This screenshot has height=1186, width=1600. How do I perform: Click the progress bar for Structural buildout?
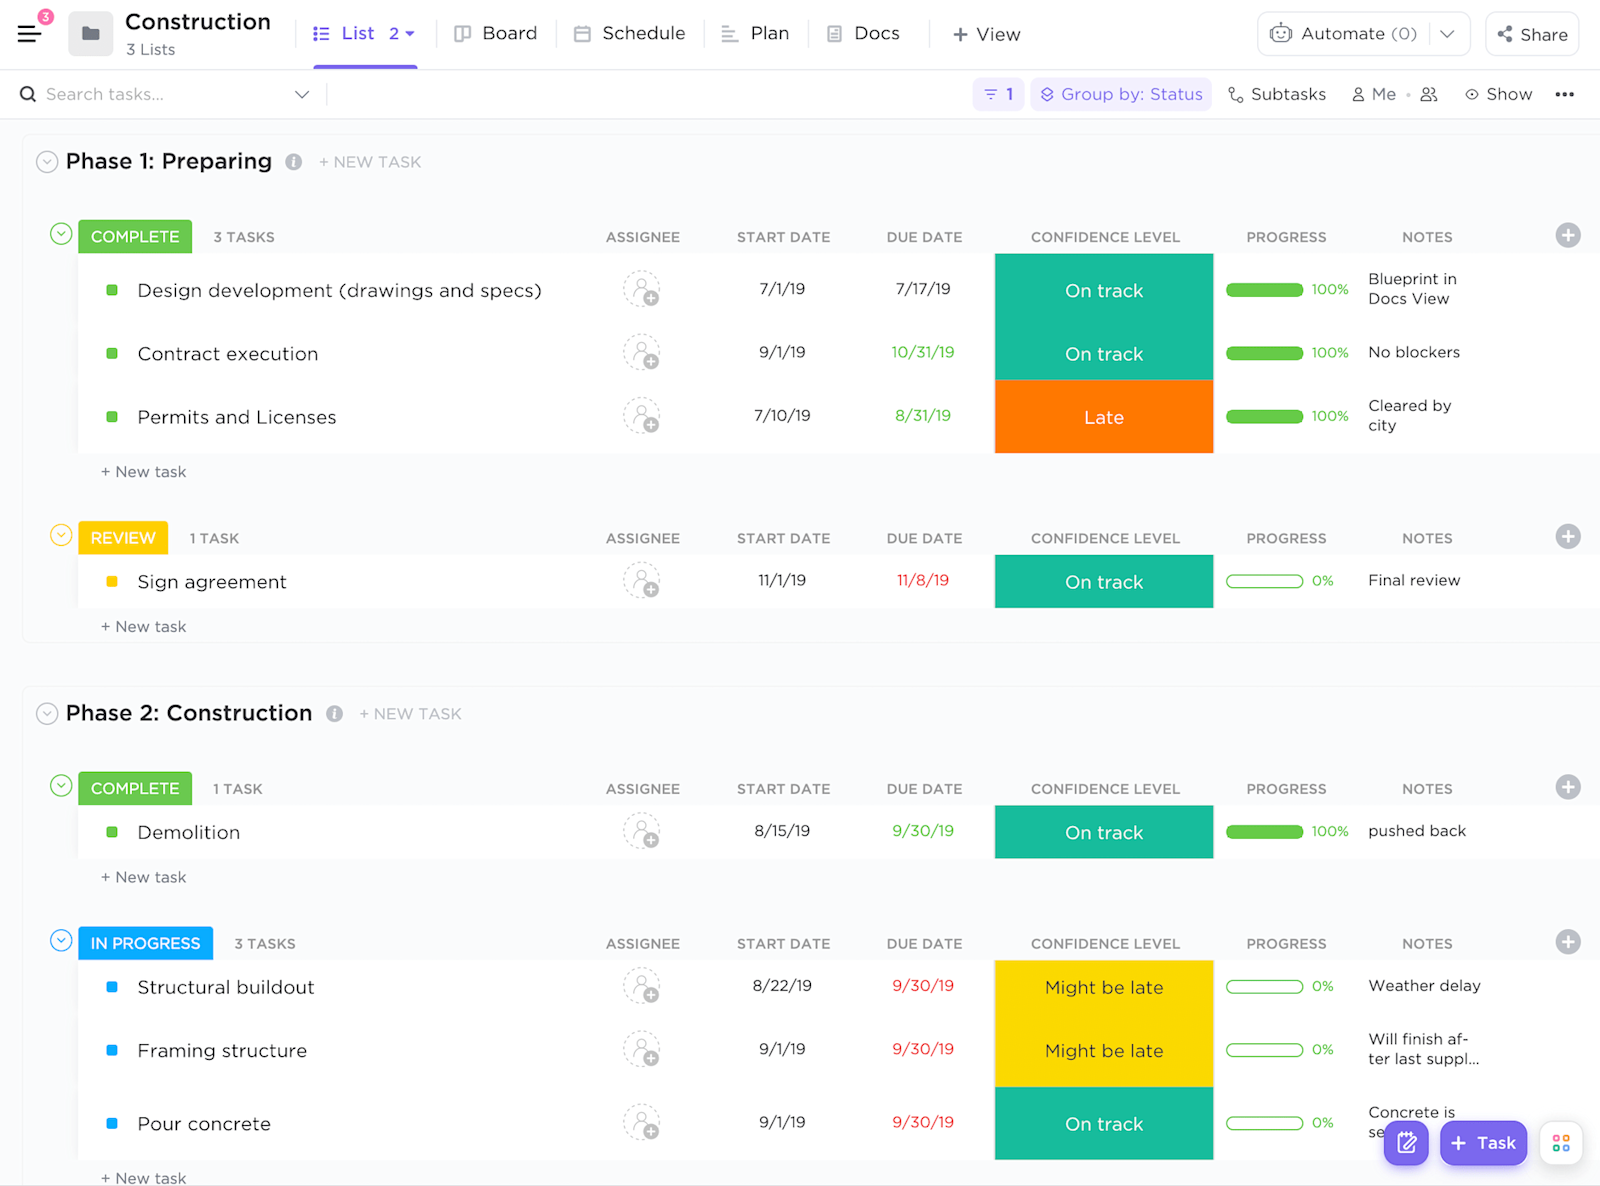1264,986
